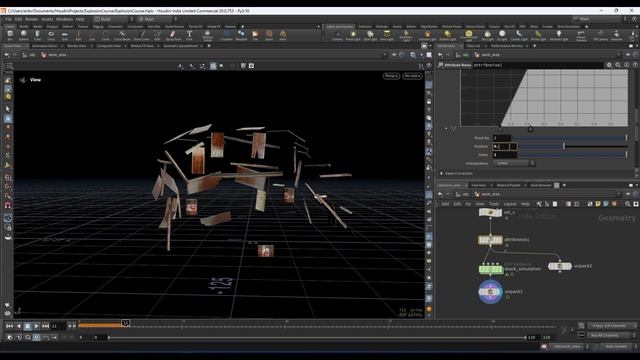
Task: Click search icon in parameter pane header
Action: [618, 65]
